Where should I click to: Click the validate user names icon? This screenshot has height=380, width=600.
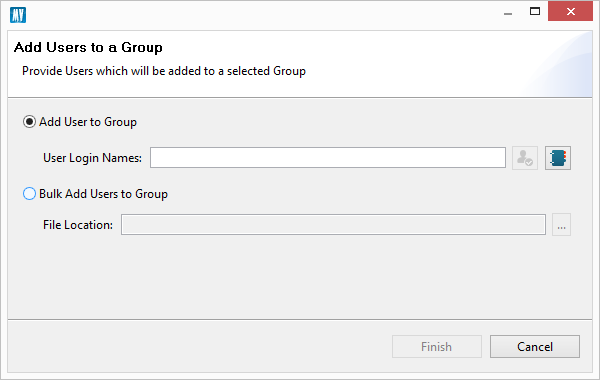coord(525,158)
